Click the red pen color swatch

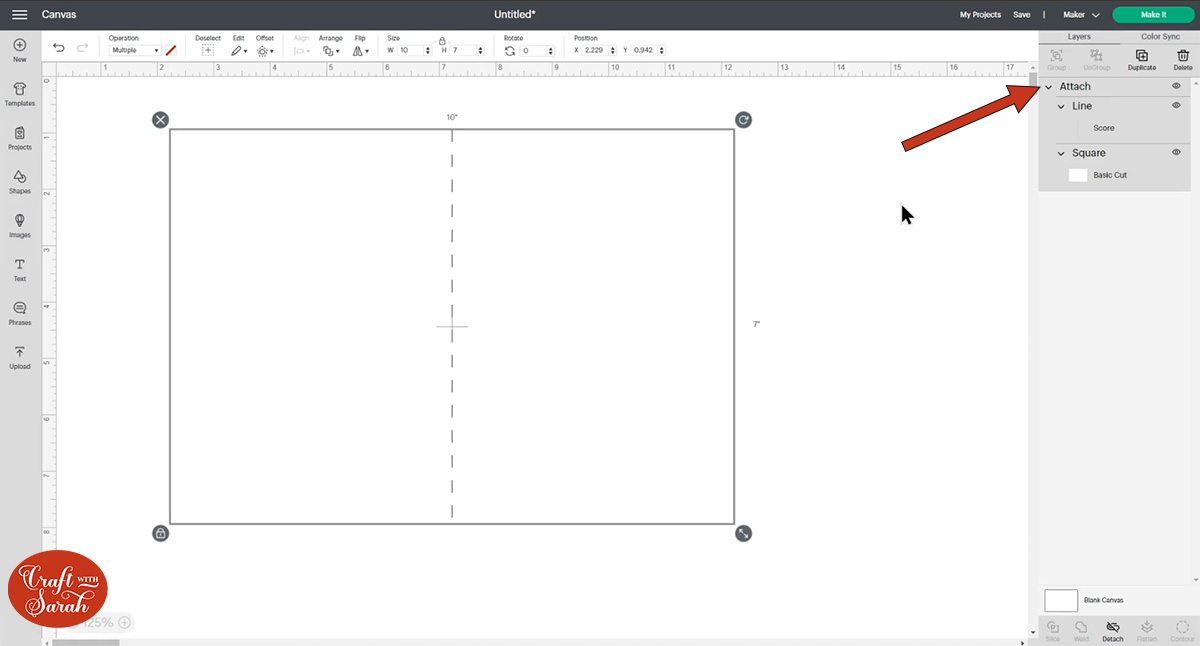click(x=171, y=50)
